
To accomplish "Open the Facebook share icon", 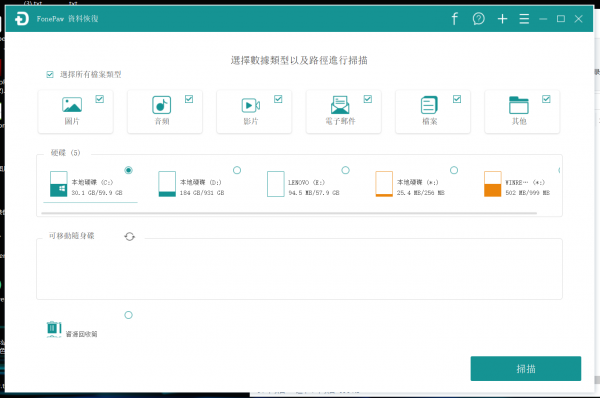I will (x=454, y=19).
